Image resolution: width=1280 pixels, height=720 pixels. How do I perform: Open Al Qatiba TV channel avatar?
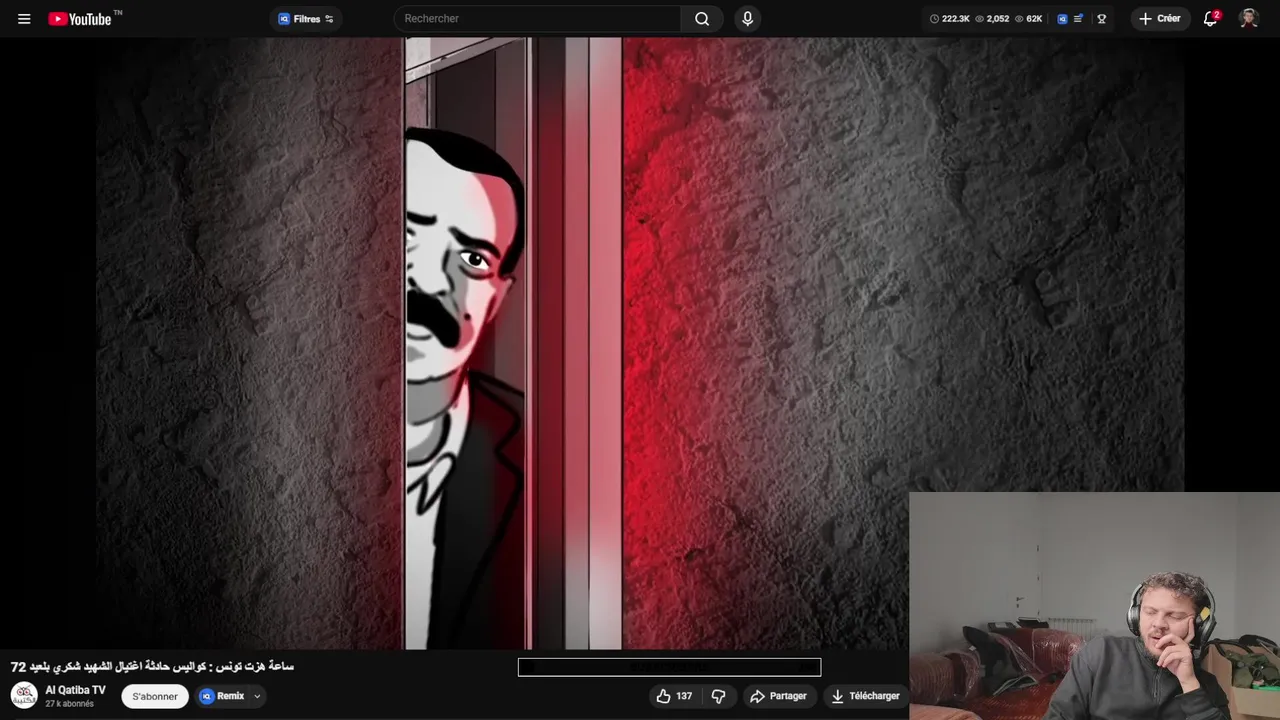pyautogui.click(x=24, y=696)
